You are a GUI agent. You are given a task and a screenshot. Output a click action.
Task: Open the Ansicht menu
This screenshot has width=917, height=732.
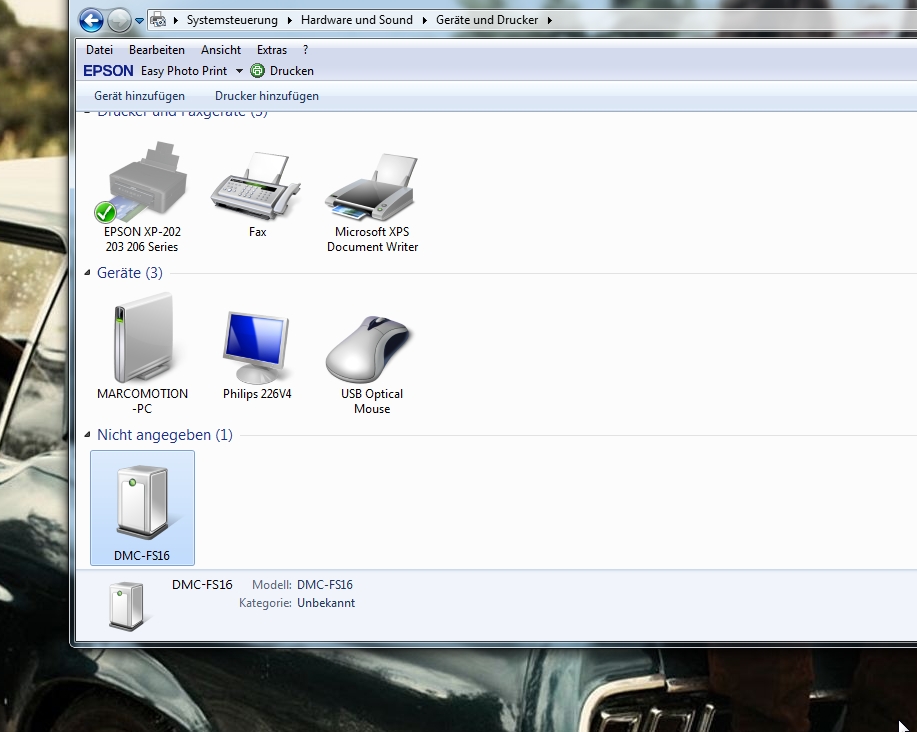pos(221,50)
